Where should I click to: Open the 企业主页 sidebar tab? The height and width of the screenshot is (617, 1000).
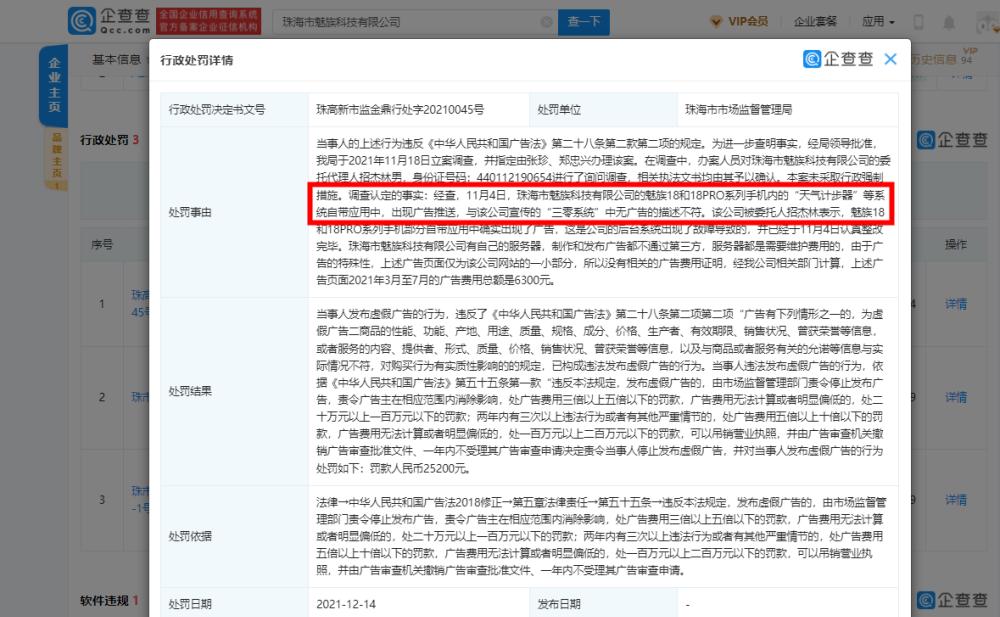point(54,85)
